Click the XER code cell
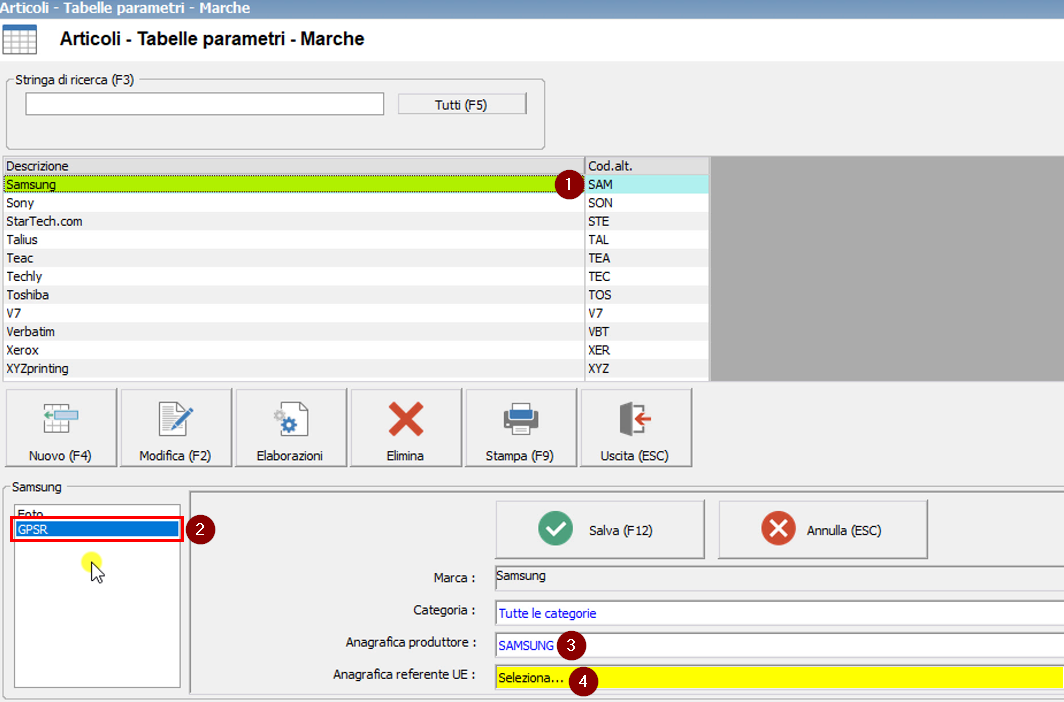This screenshot has width=1064, height=702. [x=647, y=350]
